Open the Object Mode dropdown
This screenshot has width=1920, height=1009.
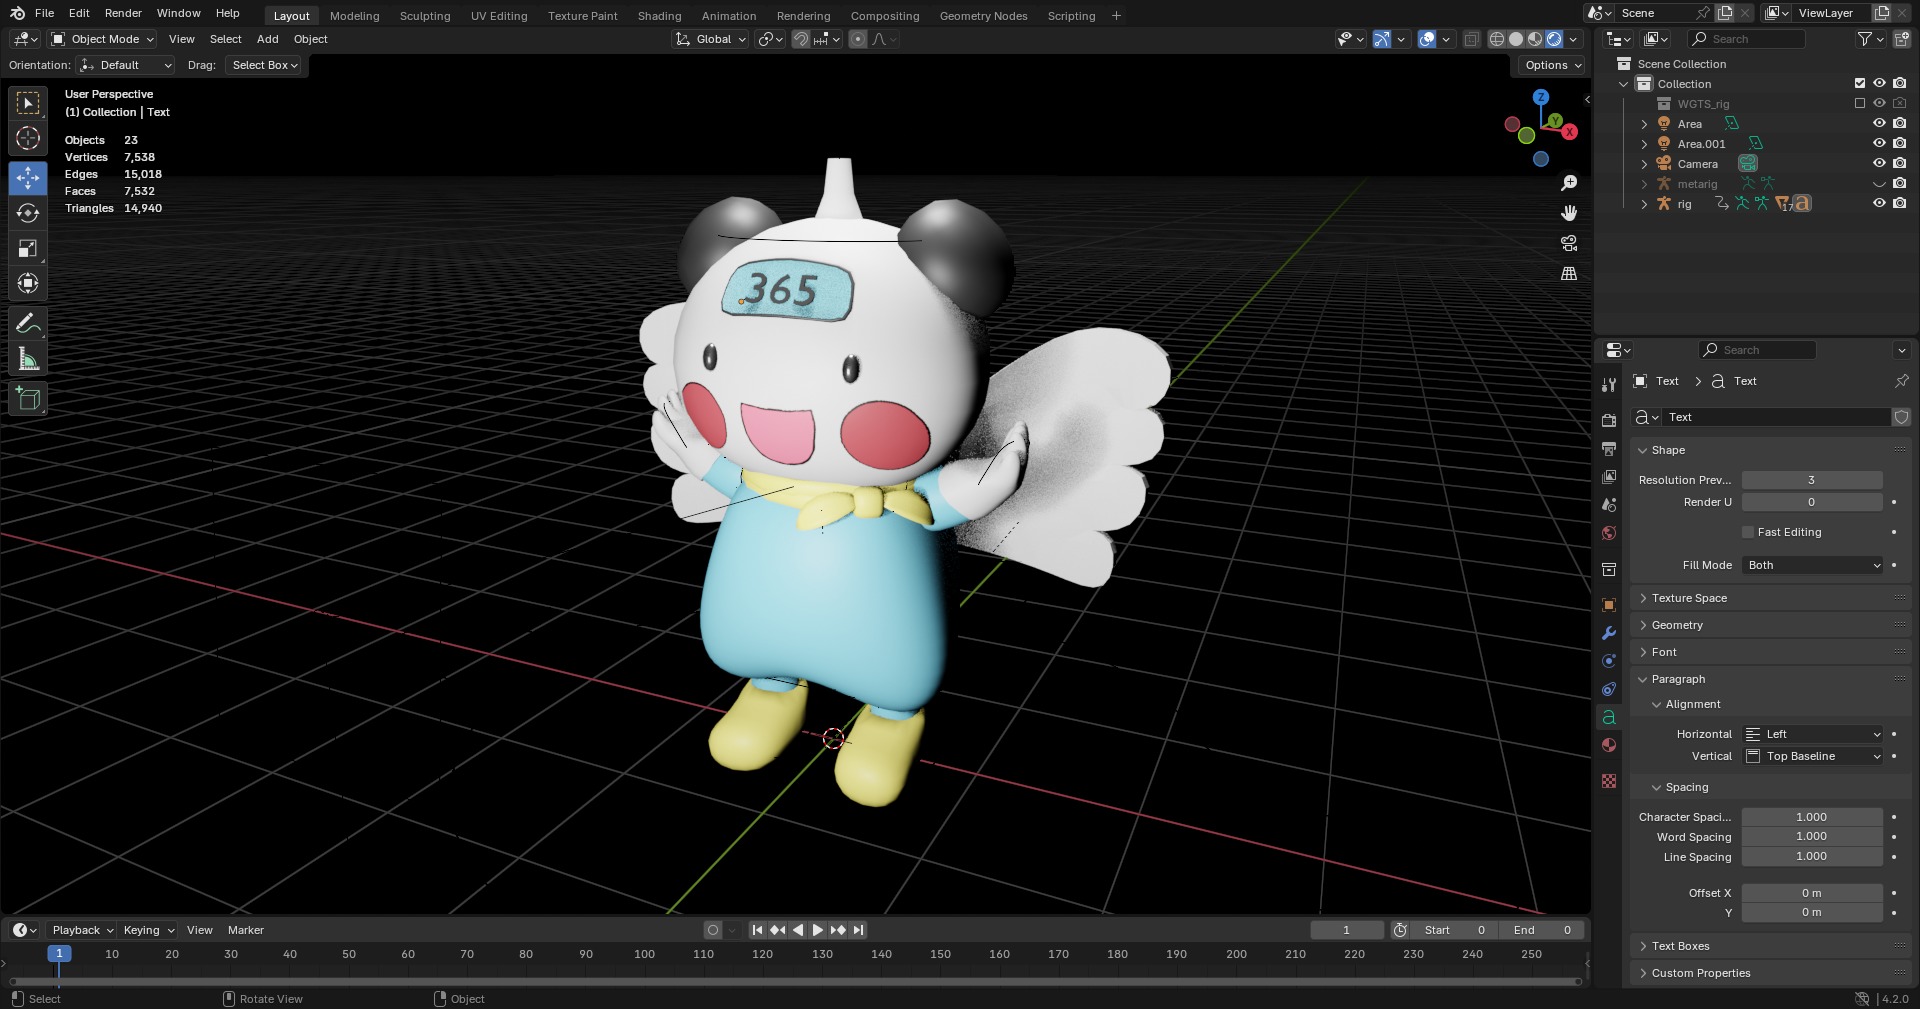103,39
